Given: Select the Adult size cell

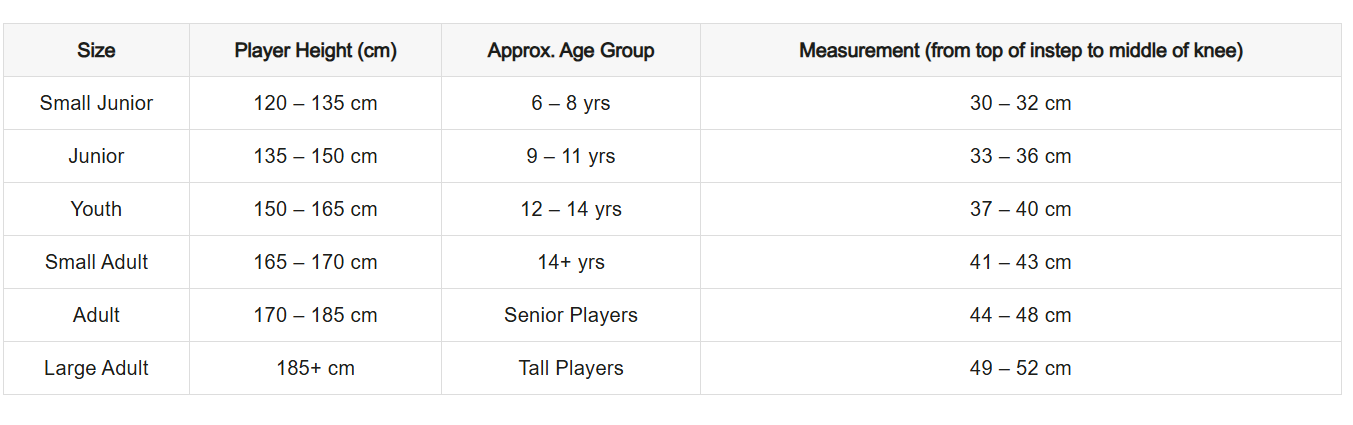Looking at the screenshot, I should (x=96, y=315).
